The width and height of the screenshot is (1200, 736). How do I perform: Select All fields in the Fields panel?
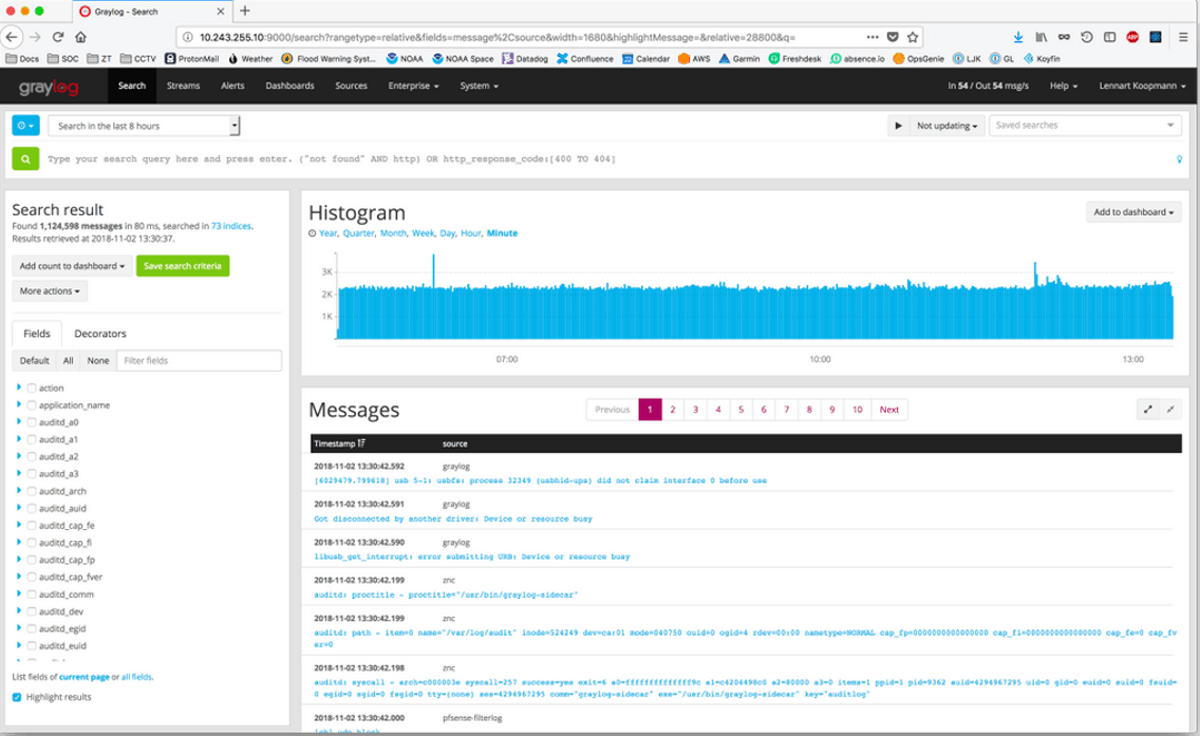68,360
